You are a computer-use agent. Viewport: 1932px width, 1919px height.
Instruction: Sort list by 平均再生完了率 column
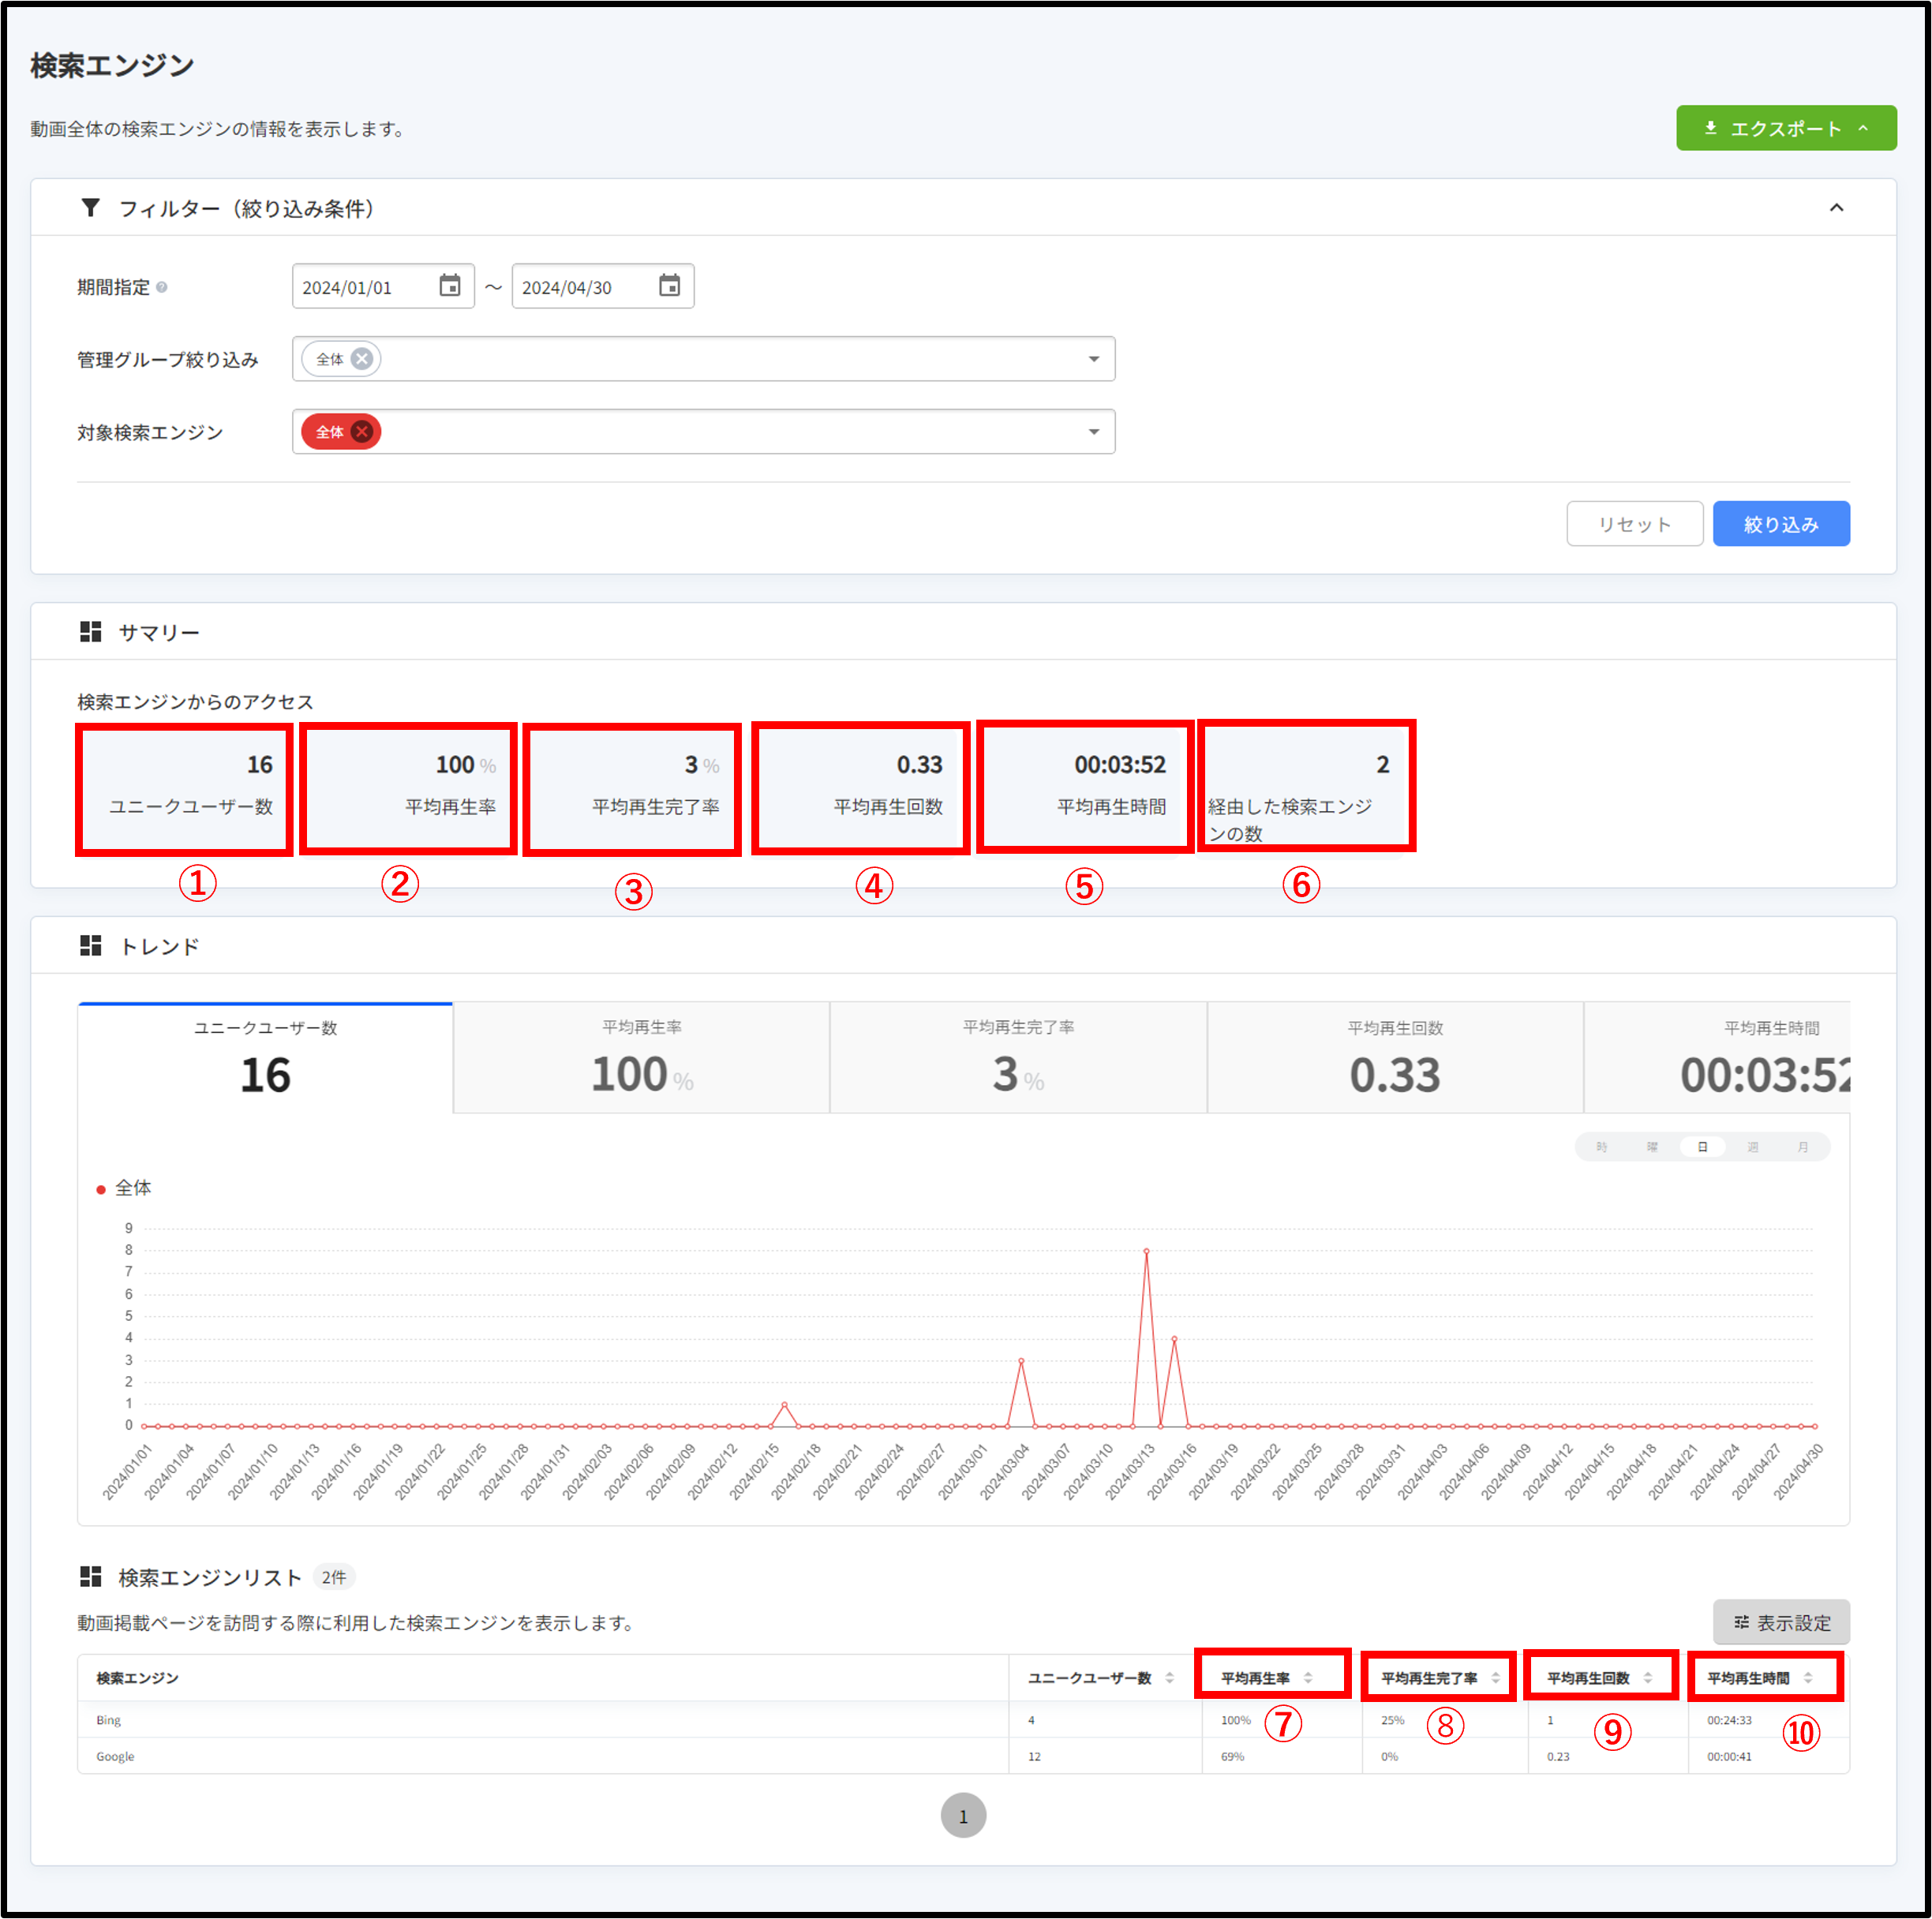coord(1495,1678)
